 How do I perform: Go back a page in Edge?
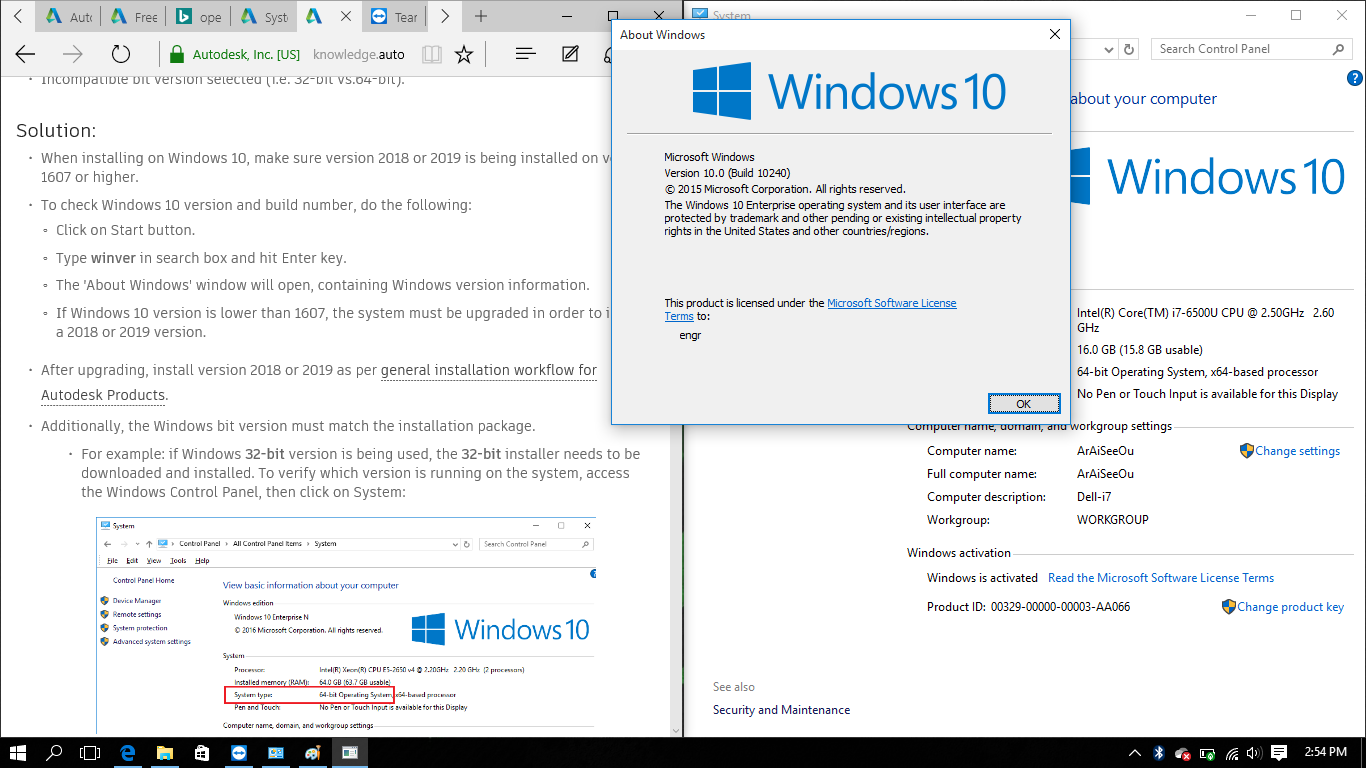tap(25, 54)
